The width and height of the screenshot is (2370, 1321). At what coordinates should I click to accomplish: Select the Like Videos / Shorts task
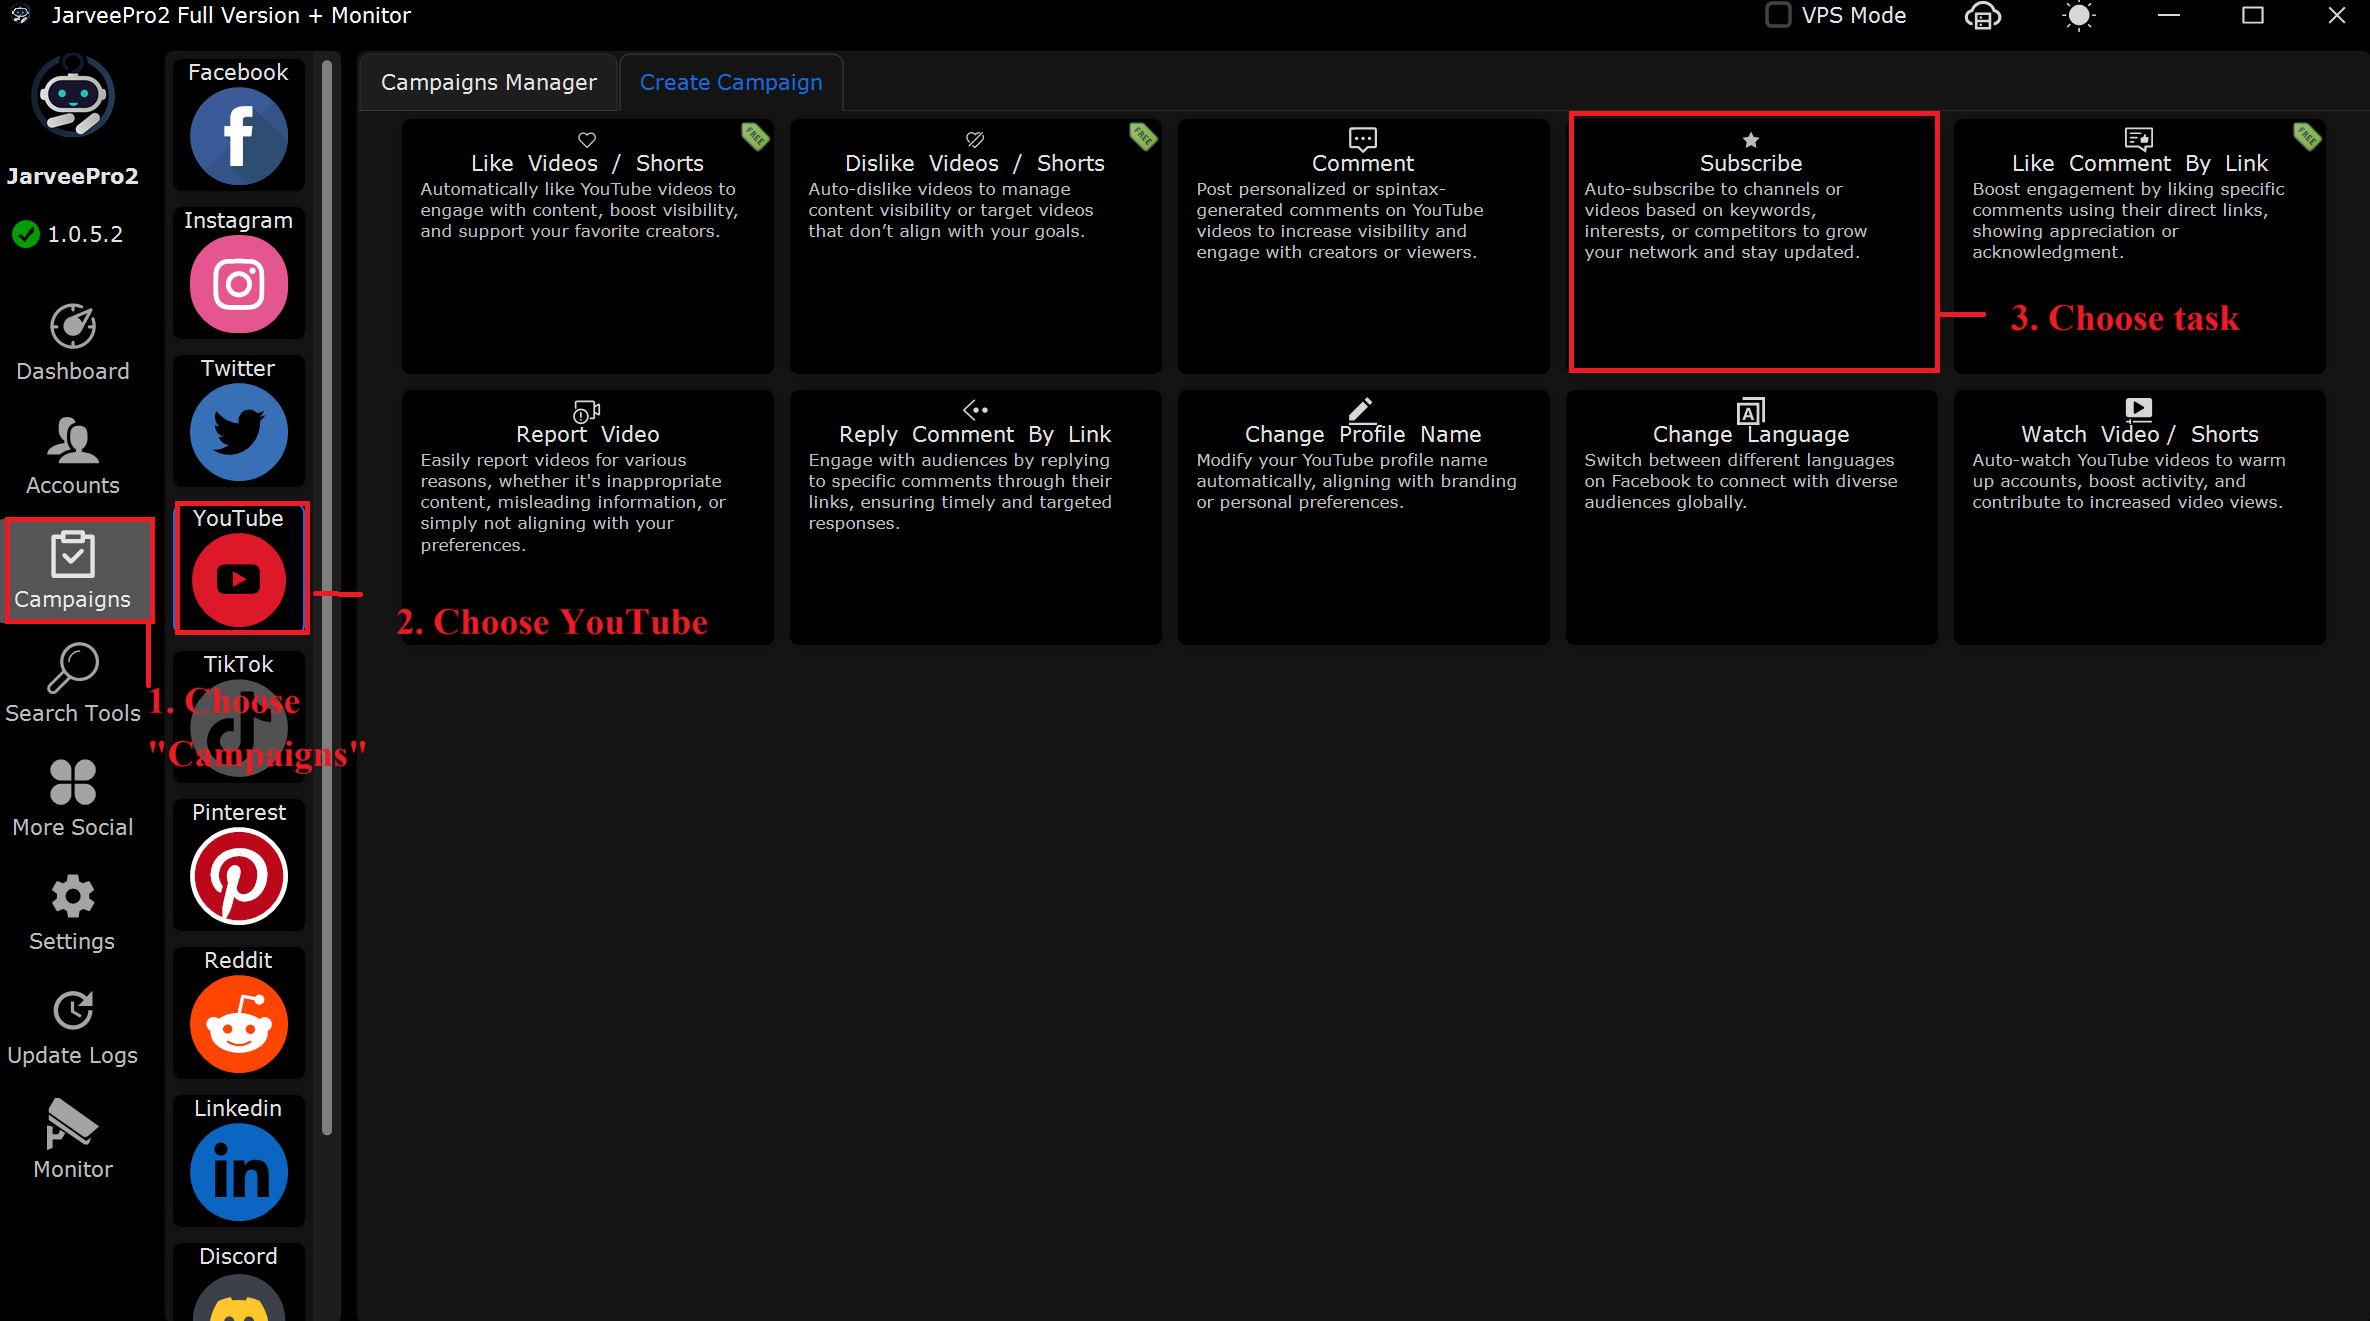(588, 246)
